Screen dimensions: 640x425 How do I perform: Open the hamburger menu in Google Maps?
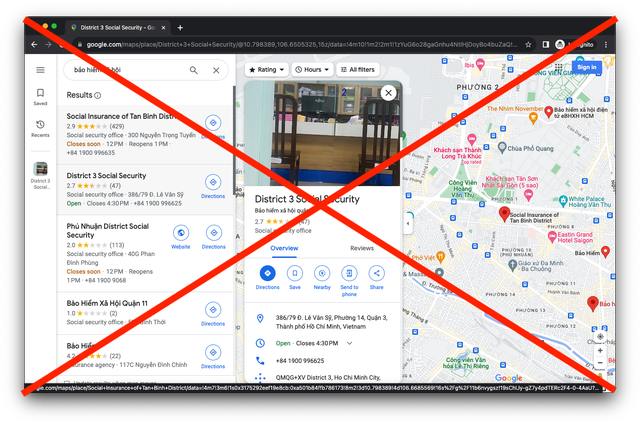click(40, 70)
